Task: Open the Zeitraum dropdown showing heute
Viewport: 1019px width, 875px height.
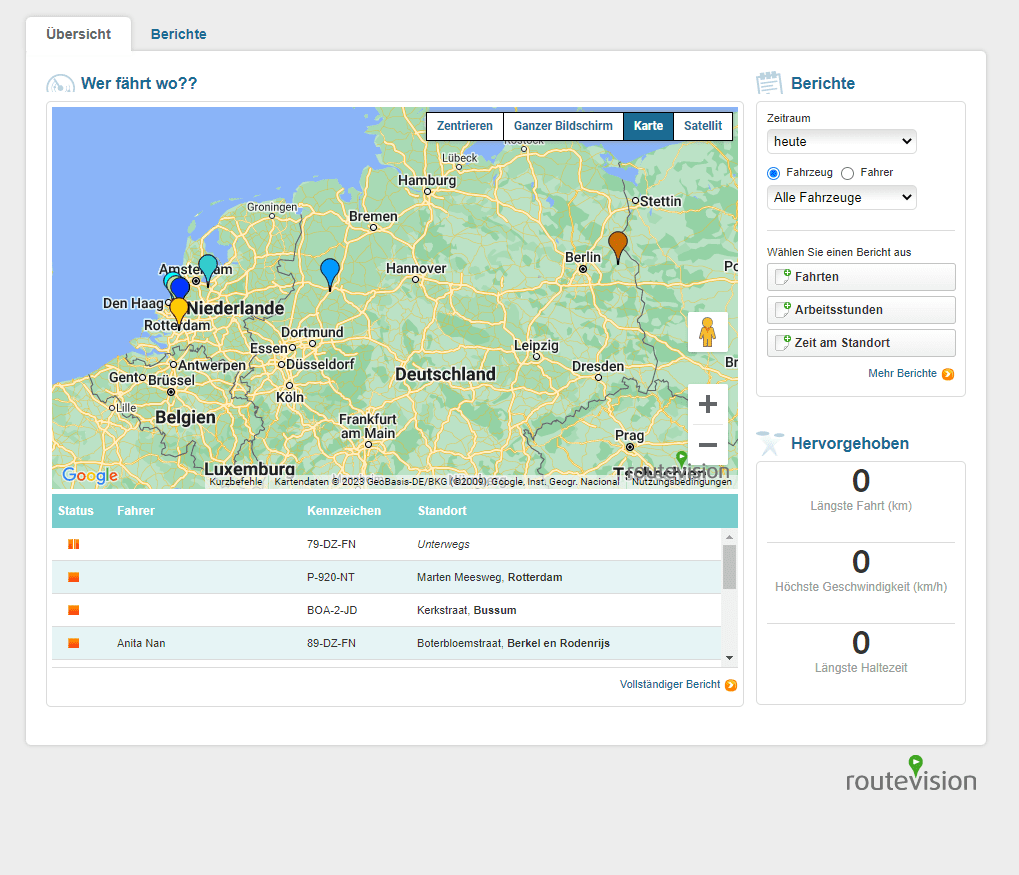Action: [842, 141]
